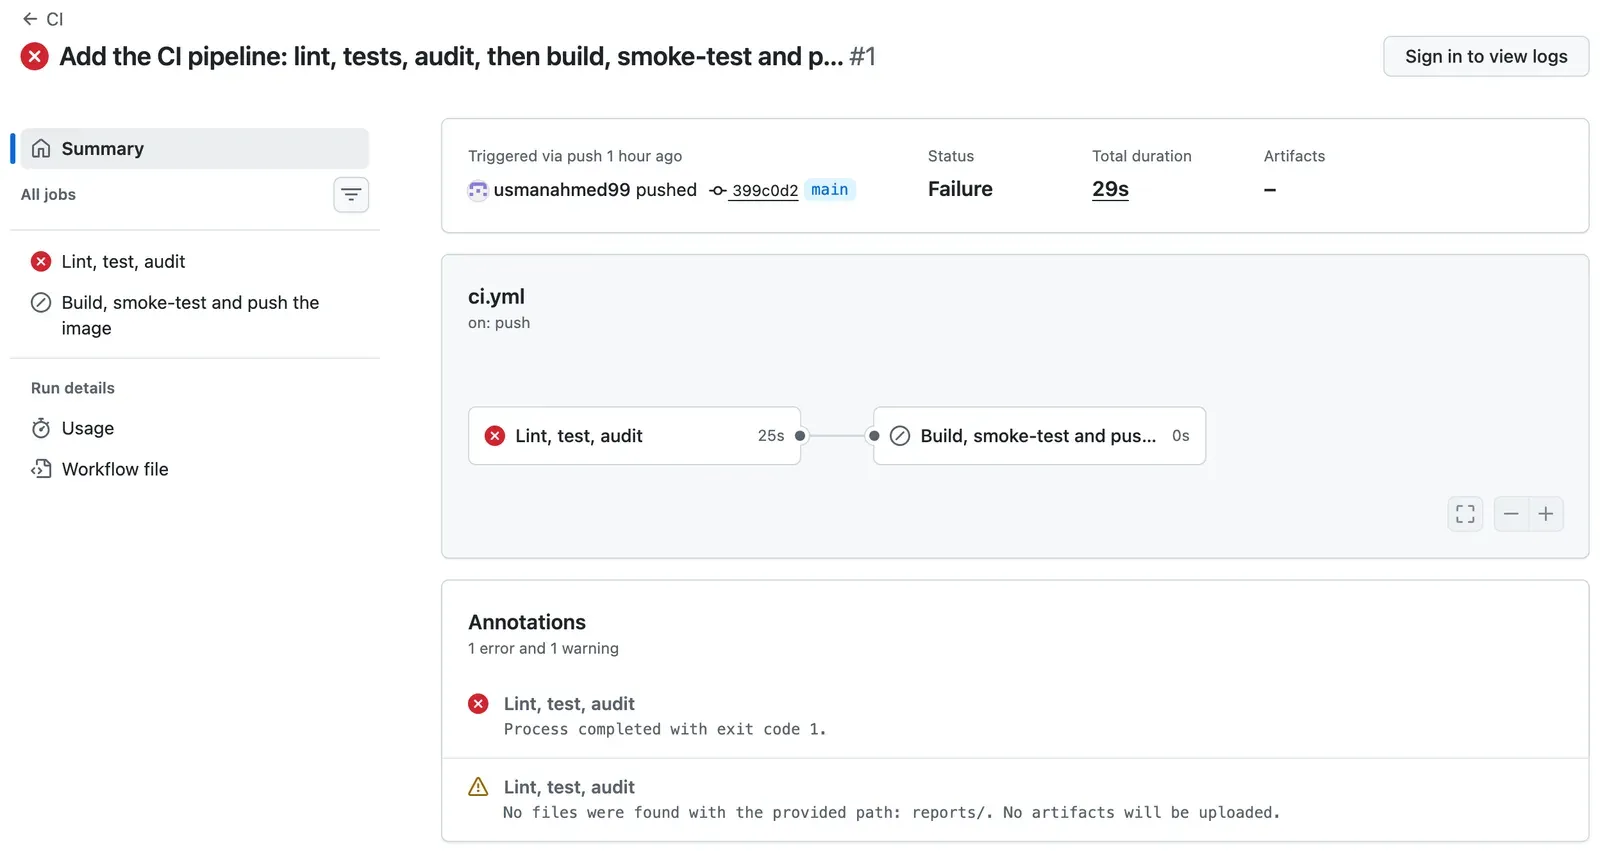This screenshot has width=1600, height=851.
Task: Click the main branch label
Action: tap(830, 190)
